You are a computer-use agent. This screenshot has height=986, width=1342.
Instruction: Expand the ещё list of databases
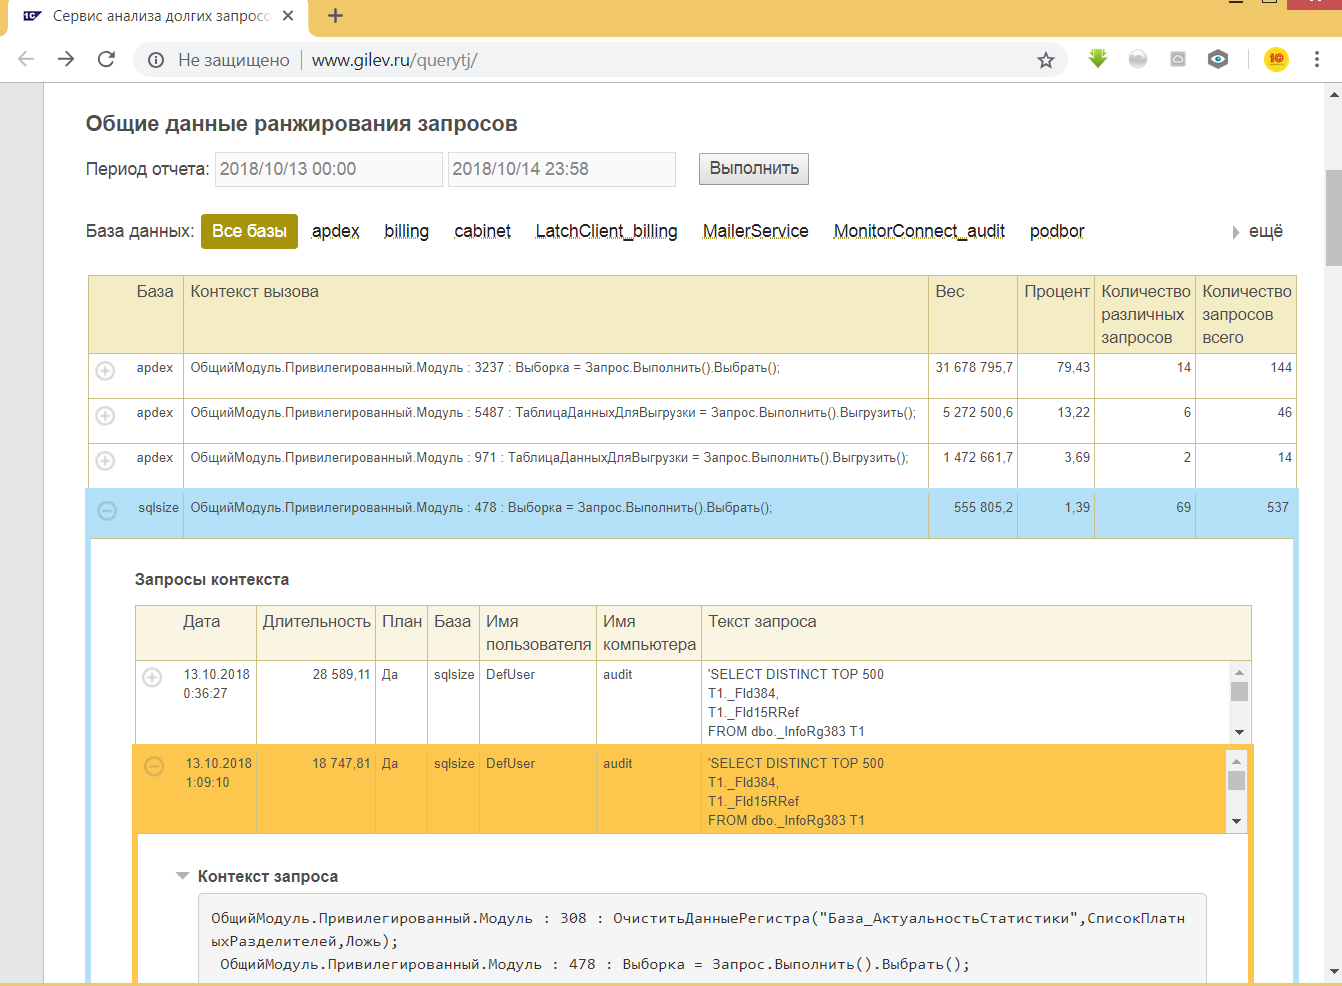point(1258,231)
